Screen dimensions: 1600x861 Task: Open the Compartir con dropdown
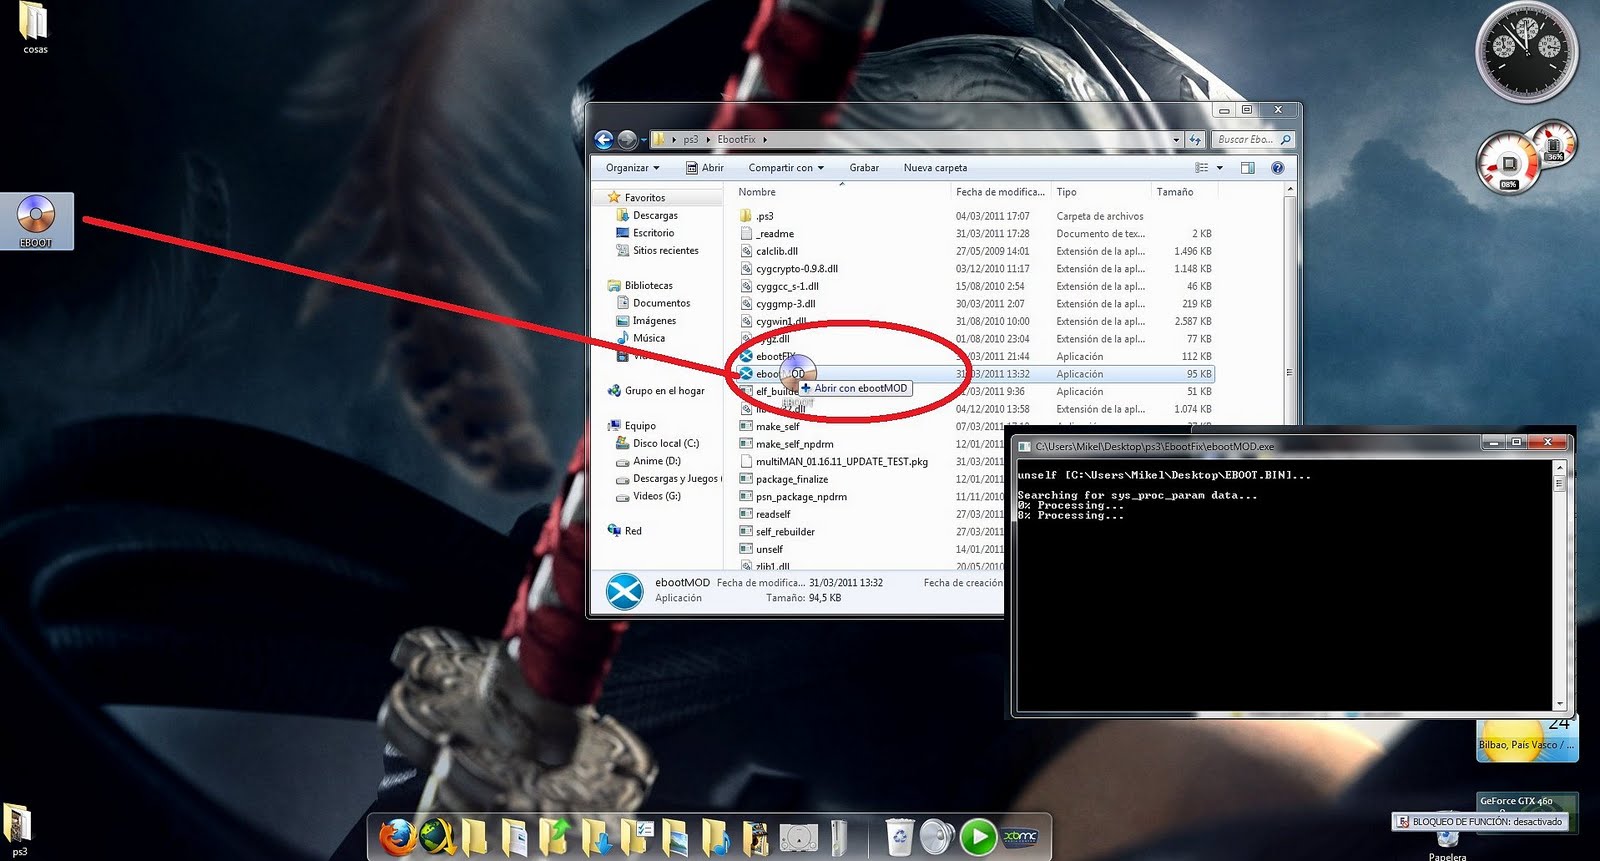coord(786,168)
